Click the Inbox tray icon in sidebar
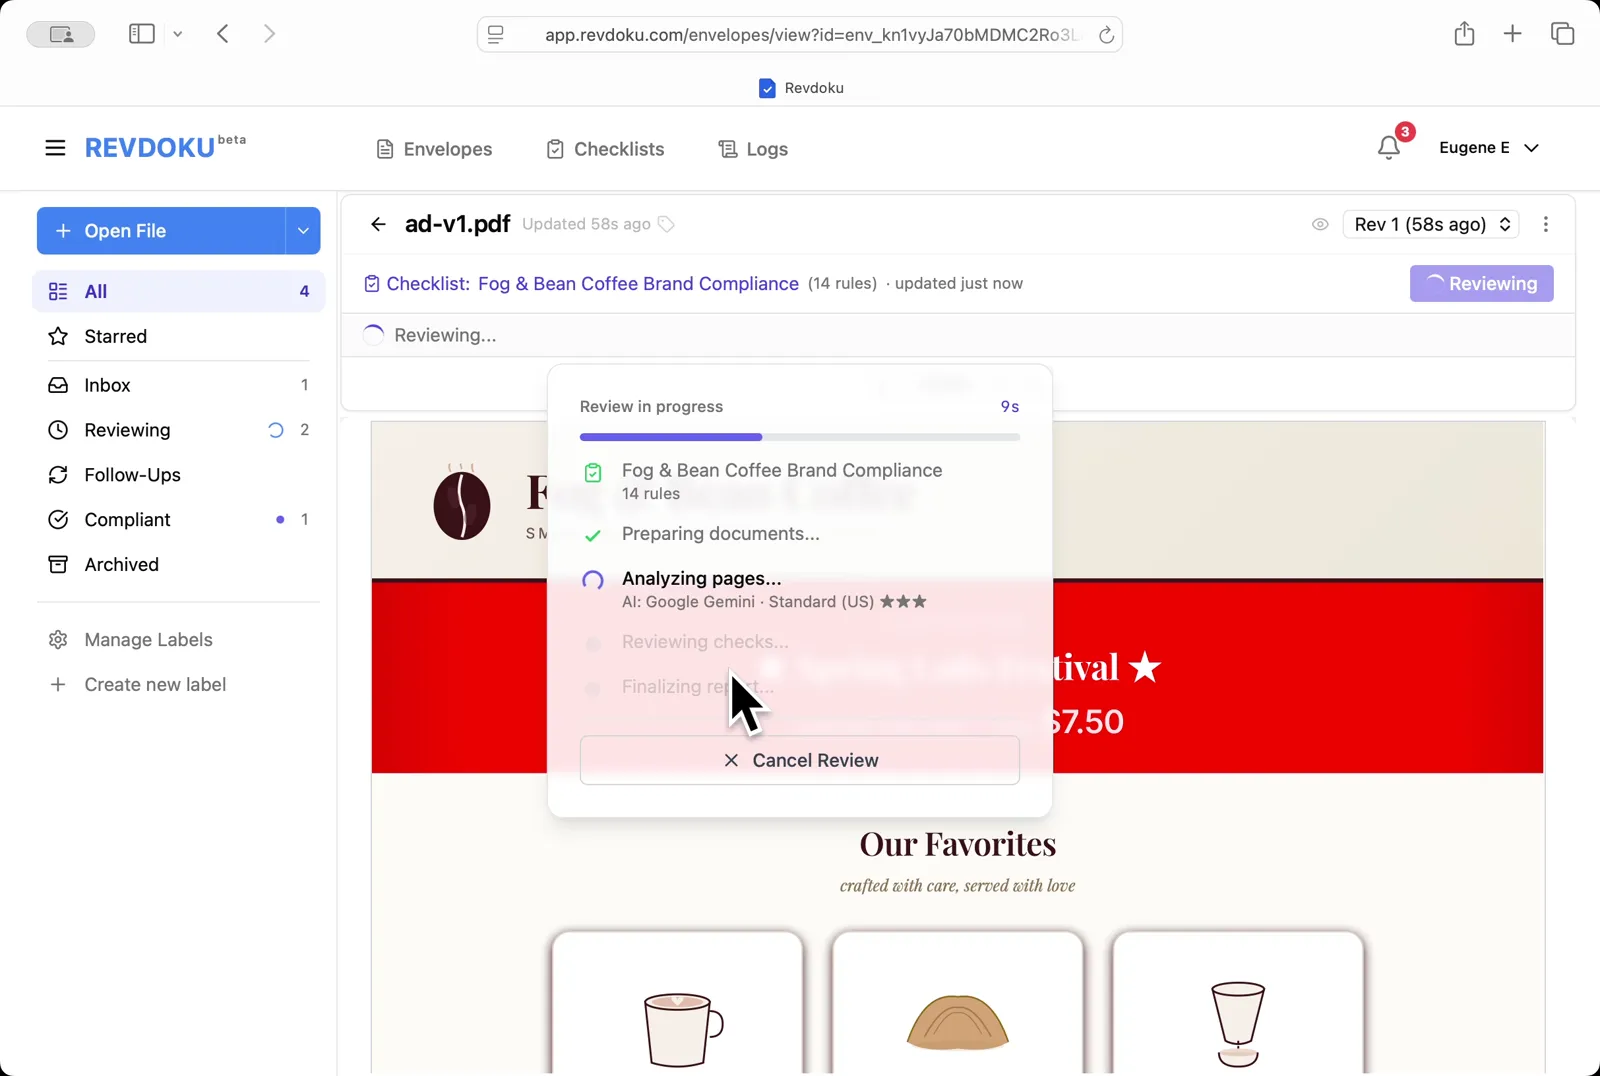The width and height of the screenshot is (1600, 1076). [58, 384]
